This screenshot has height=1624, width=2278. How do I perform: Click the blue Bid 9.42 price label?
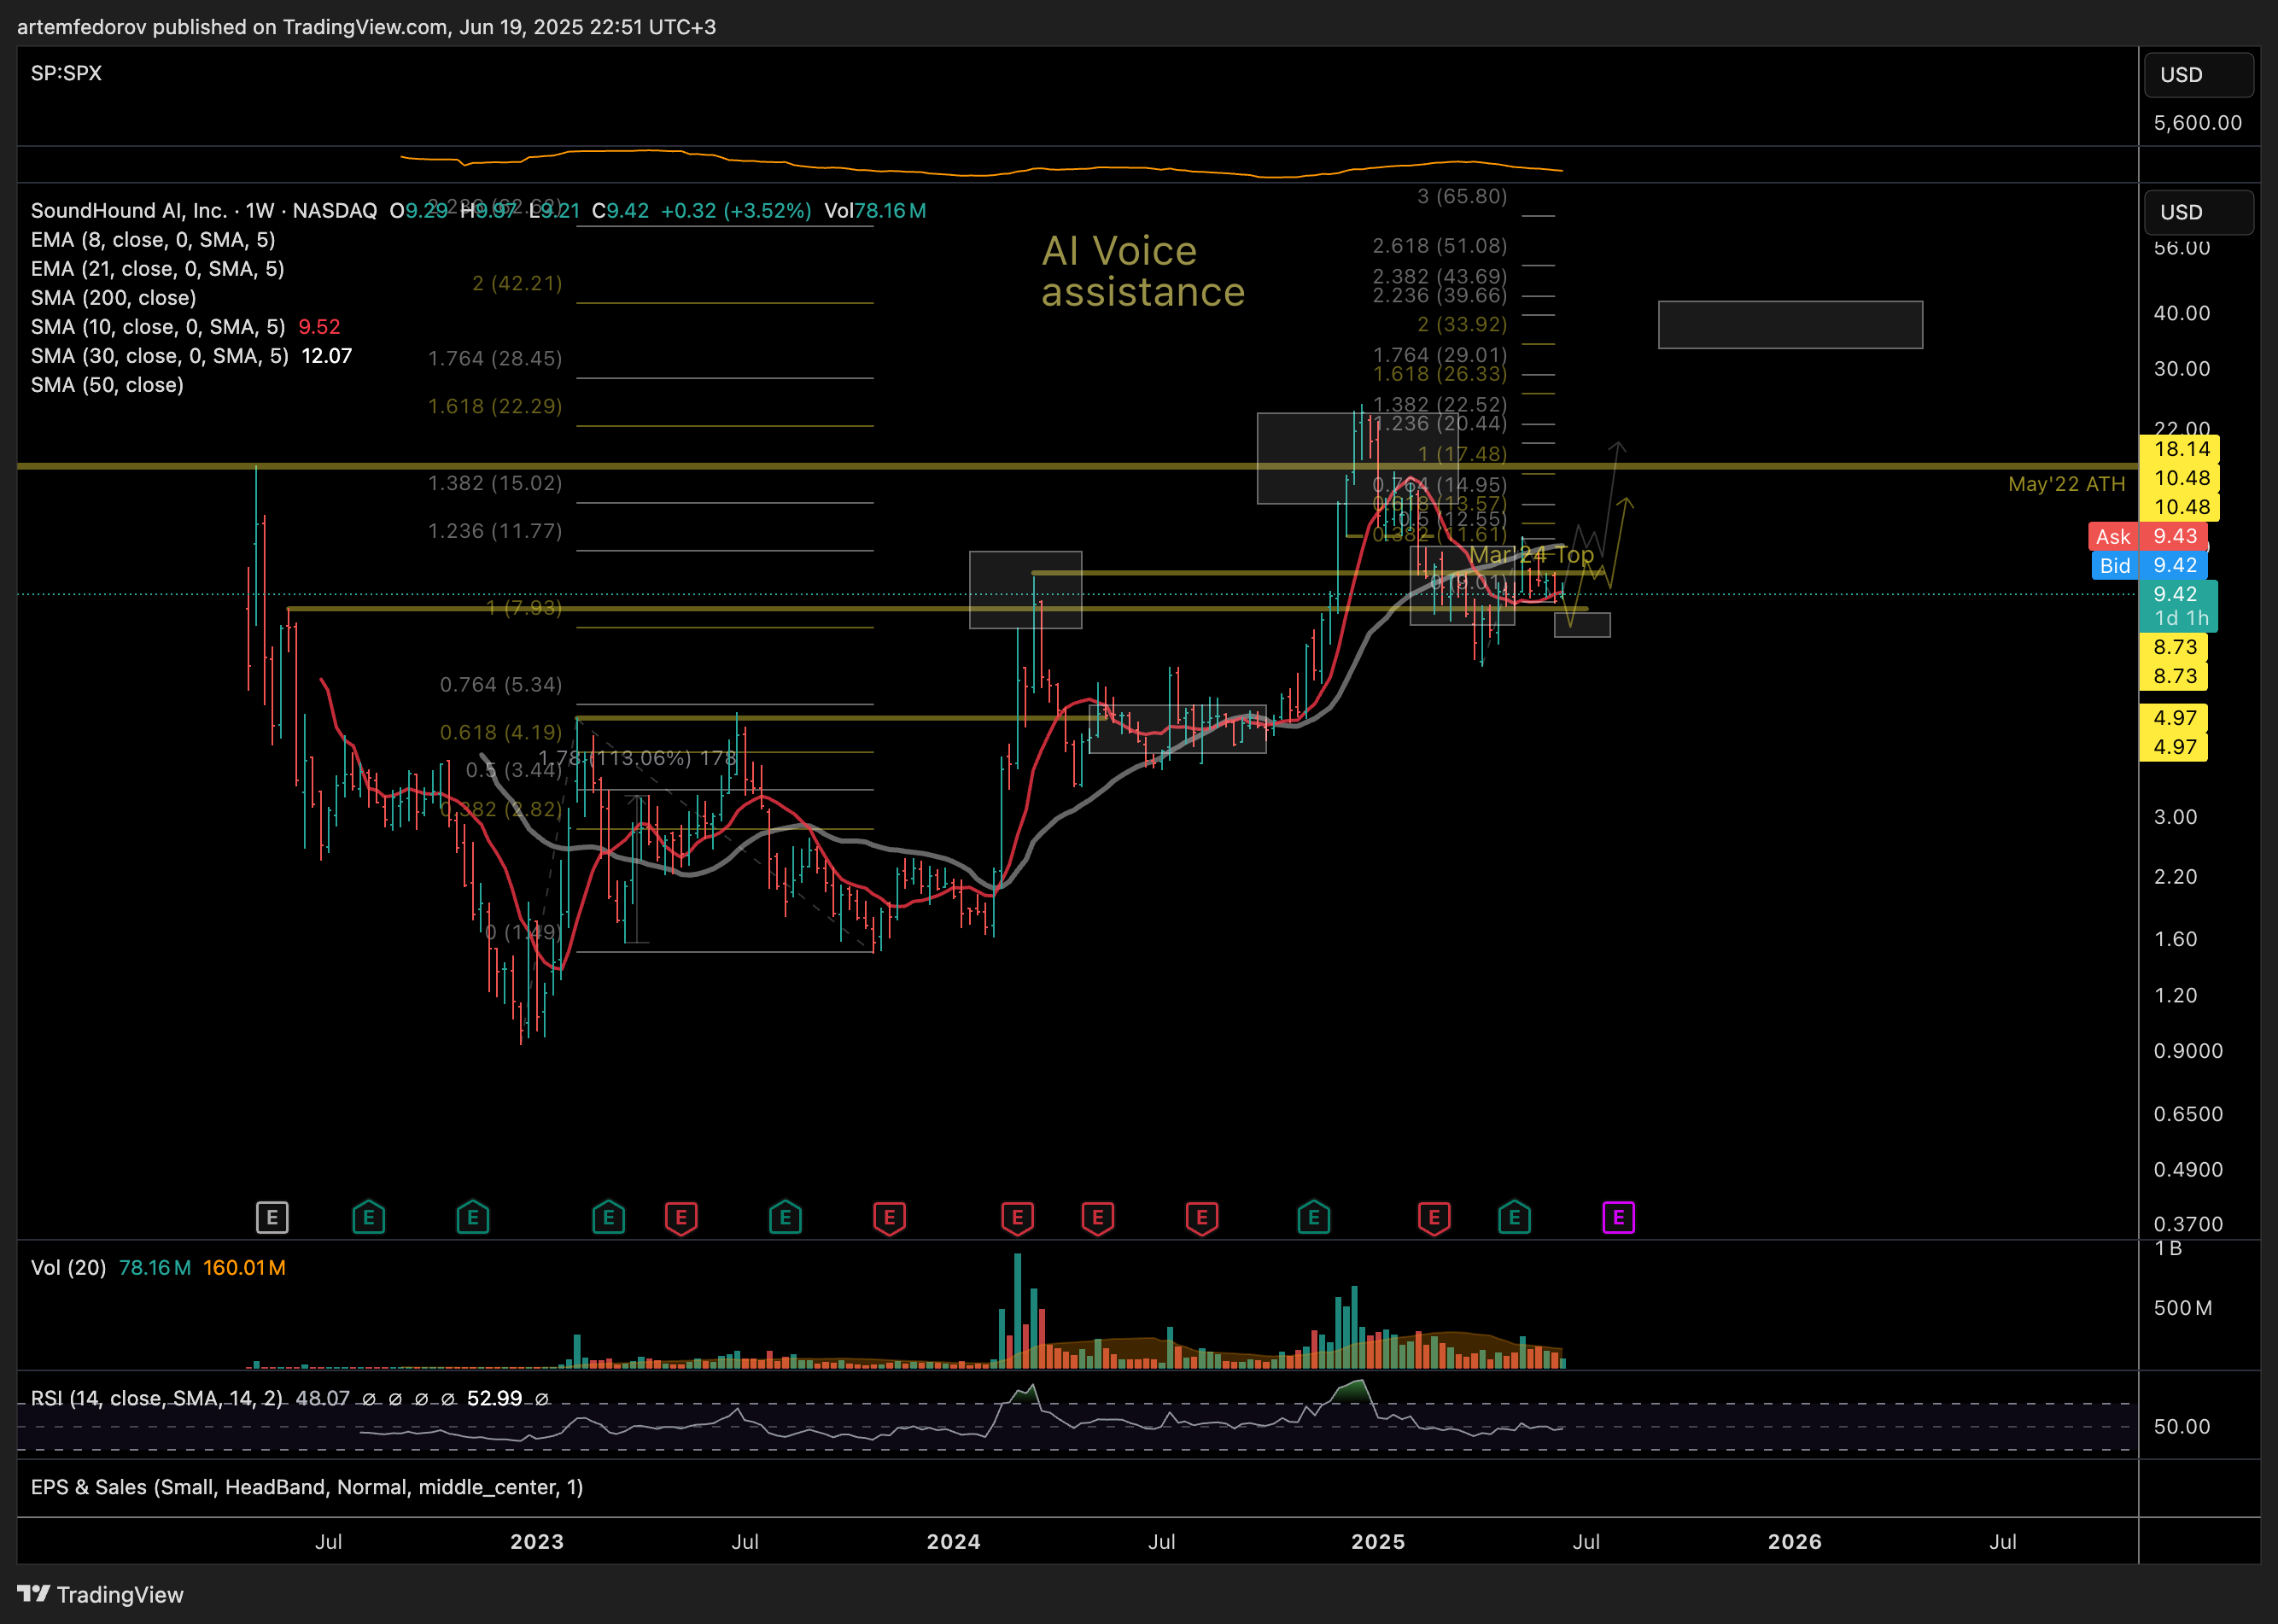(x=2149, y=566)
